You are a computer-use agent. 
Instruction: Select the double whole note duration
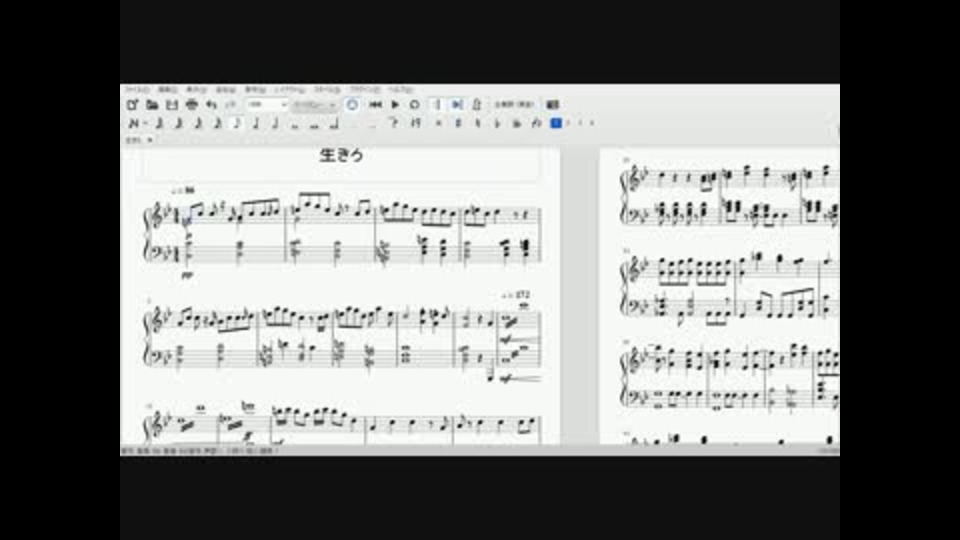(314, 124)
